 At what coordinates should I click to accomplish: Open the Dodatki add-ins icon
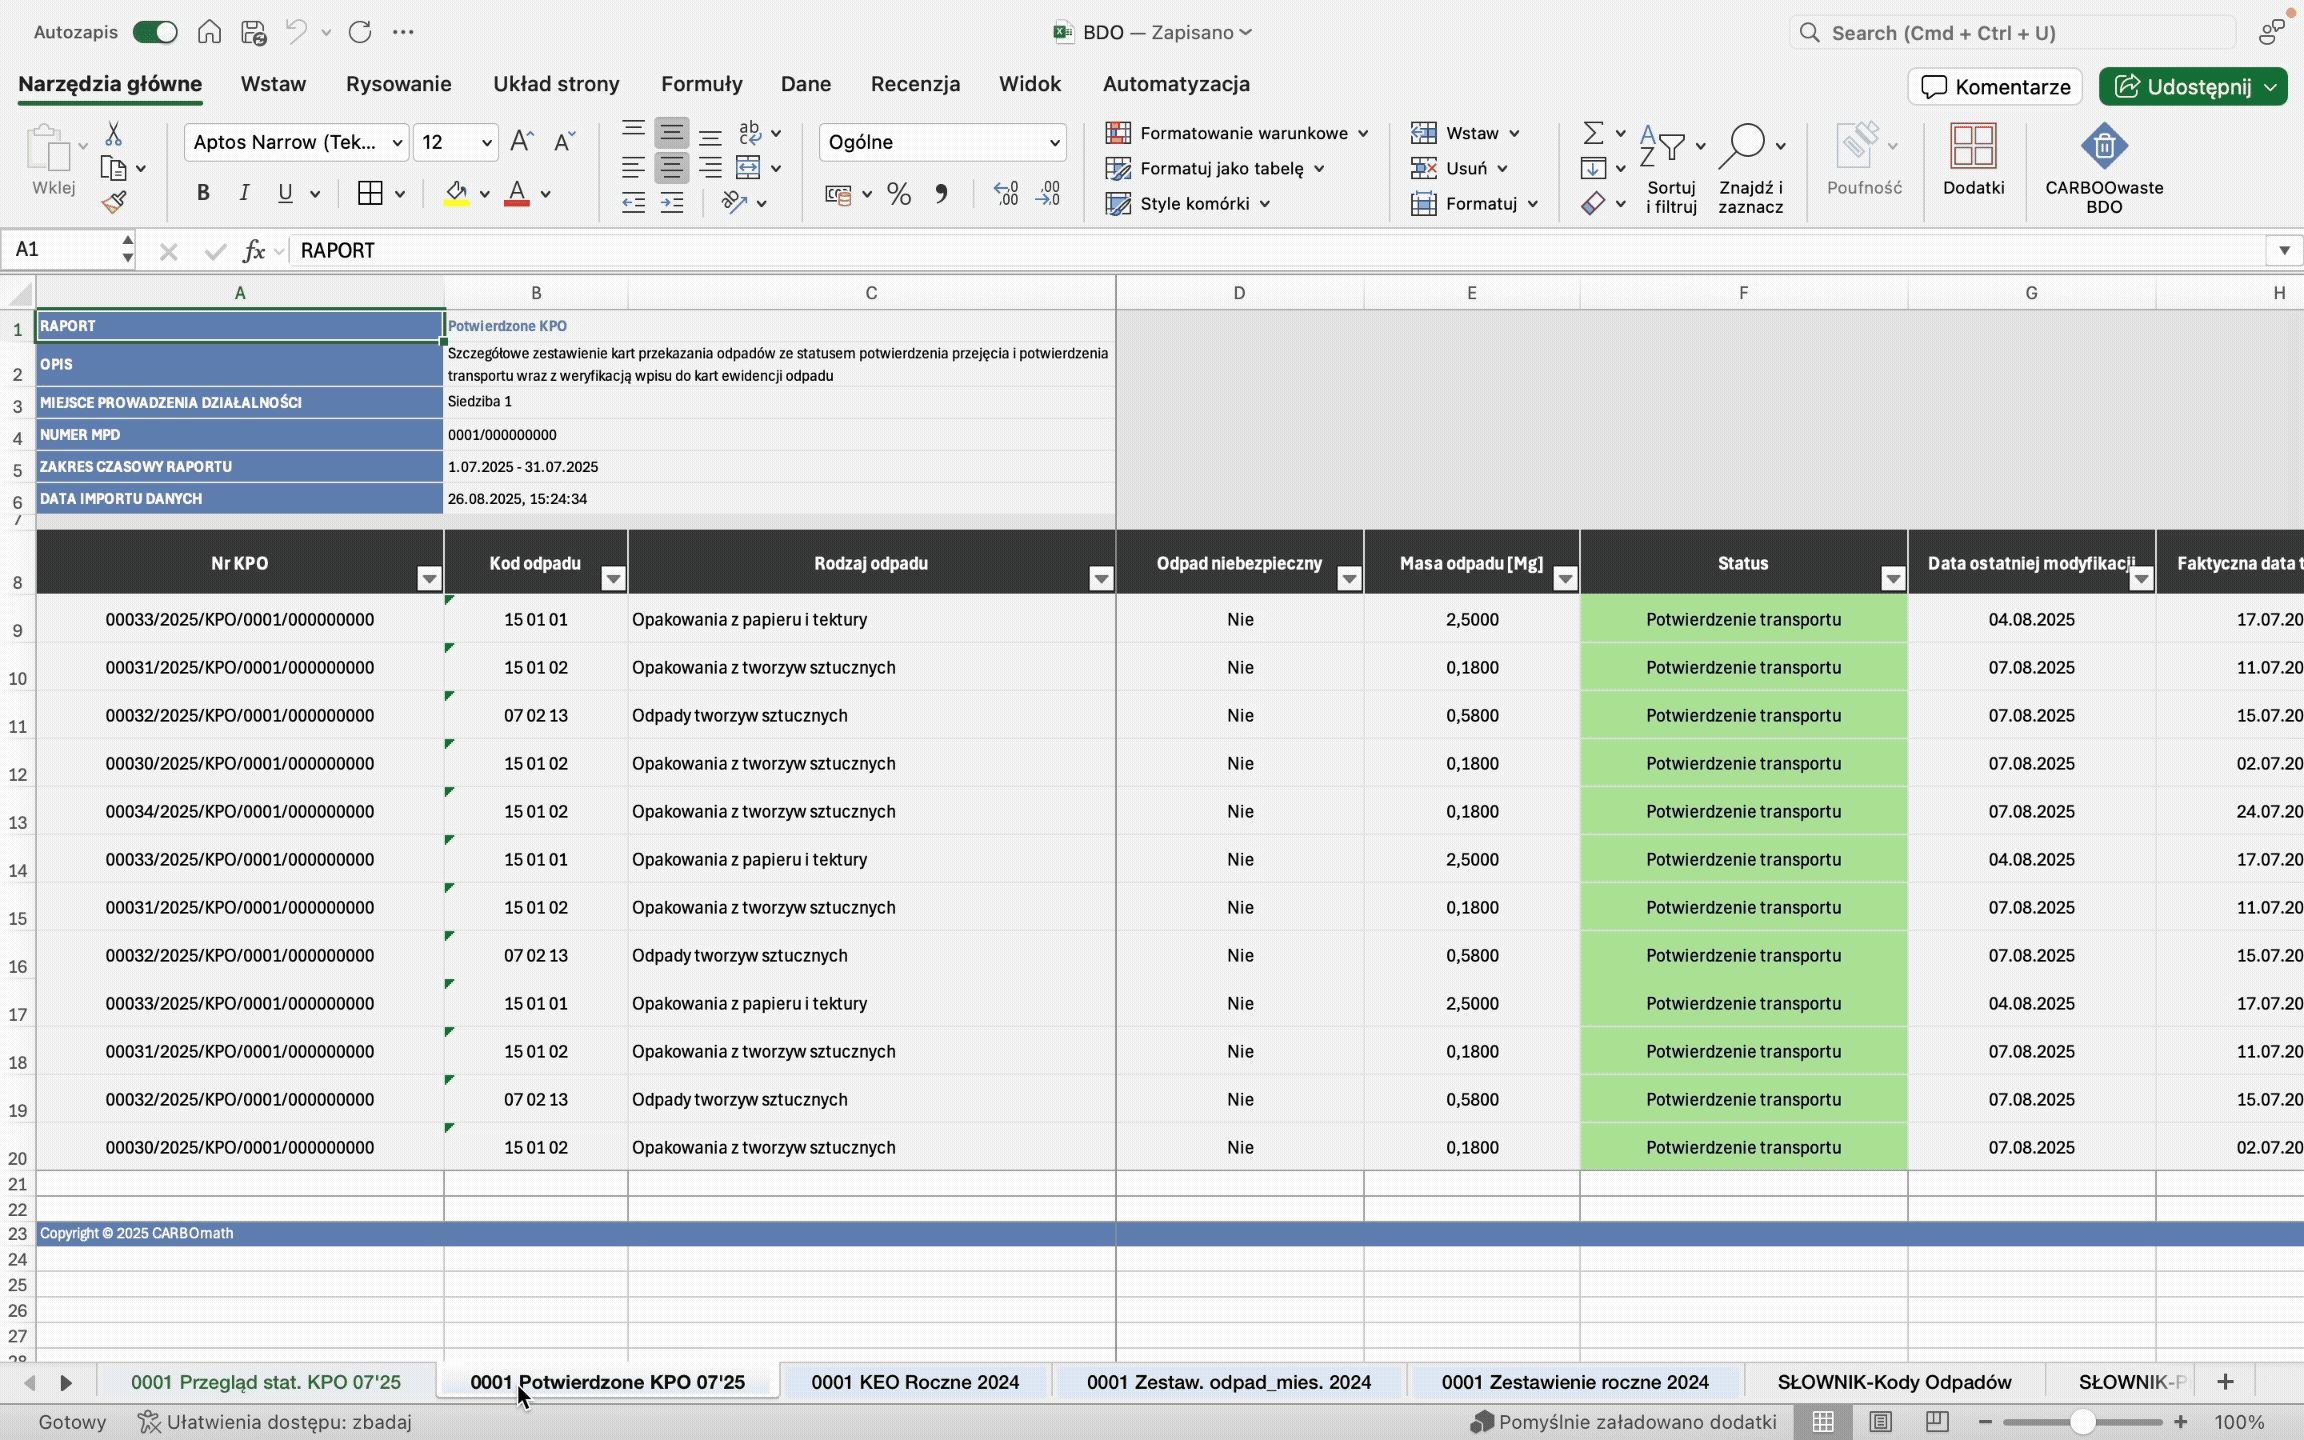1972,147
